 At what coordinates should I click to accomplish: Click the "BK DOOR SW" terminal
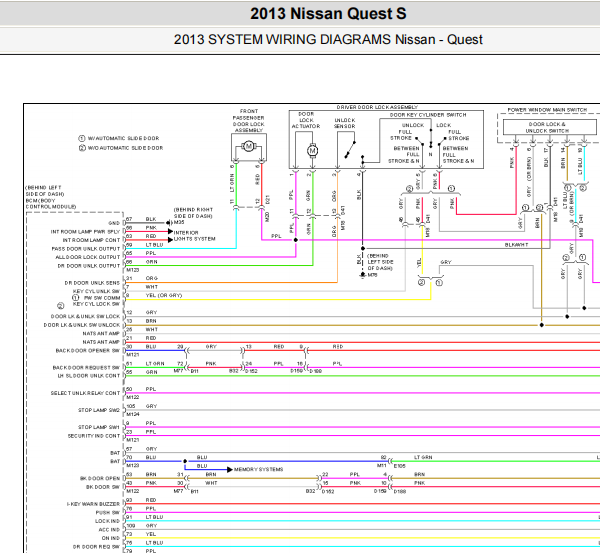(x=103, y=487)
